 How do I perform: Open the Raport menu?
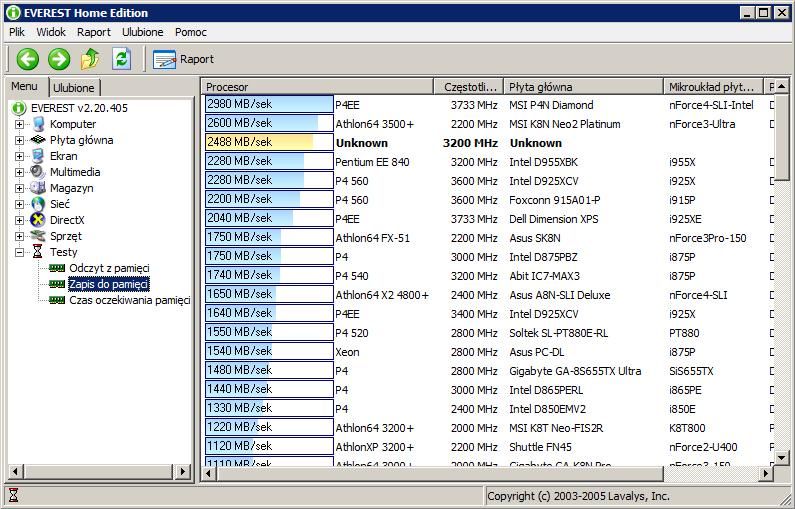click(94, 32)
